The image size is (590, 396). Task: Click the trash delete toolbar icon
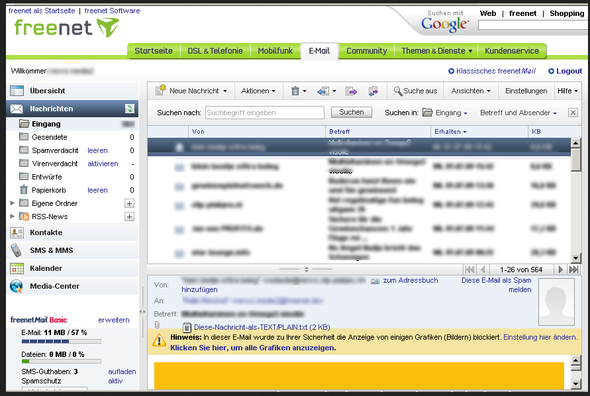(x=295, y=91)
